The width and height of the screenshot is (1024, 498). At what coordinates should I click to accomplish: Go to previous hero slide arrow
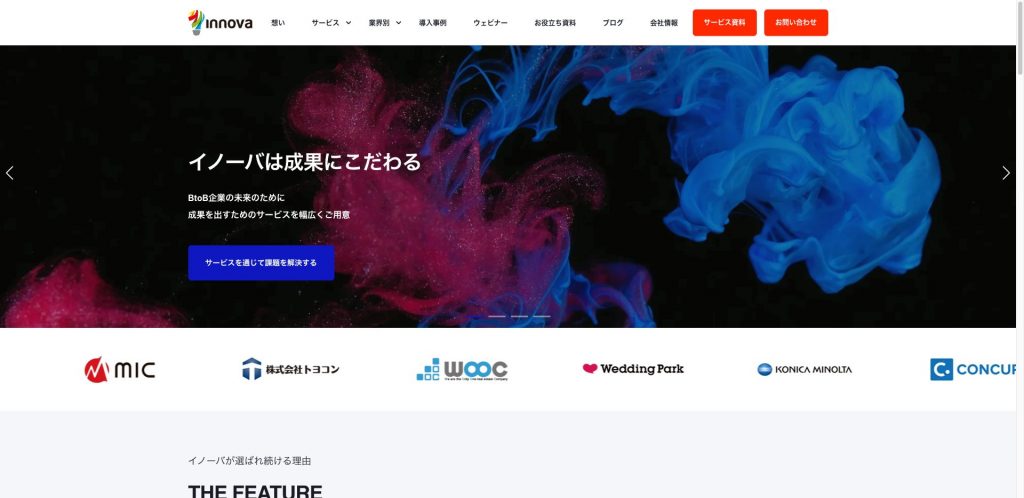9,173
